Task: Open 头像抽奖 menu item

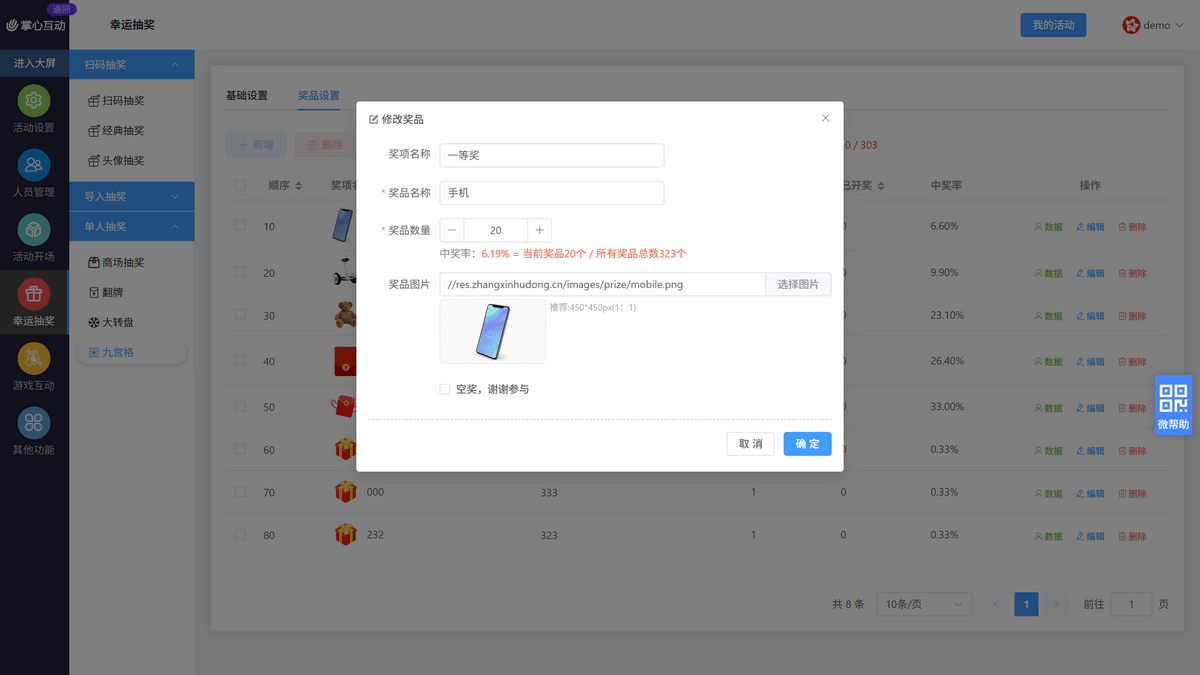Action: pos(116,161)
